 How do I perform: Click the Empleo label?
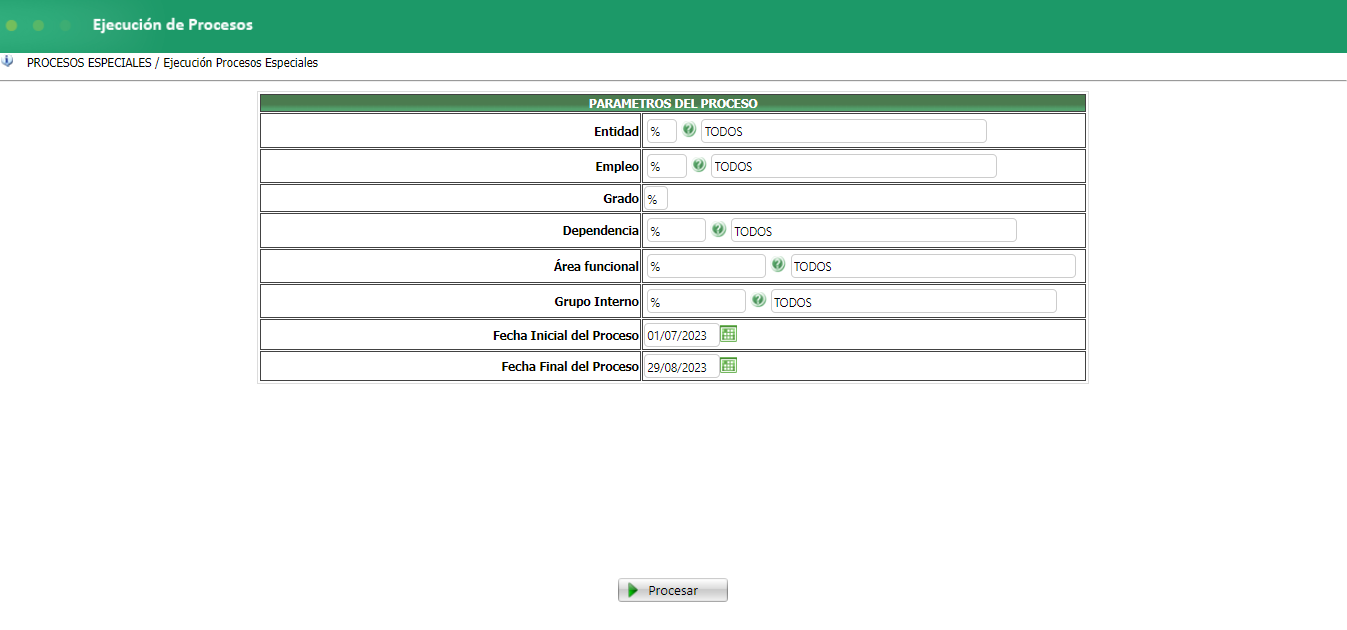pos(616,166)
